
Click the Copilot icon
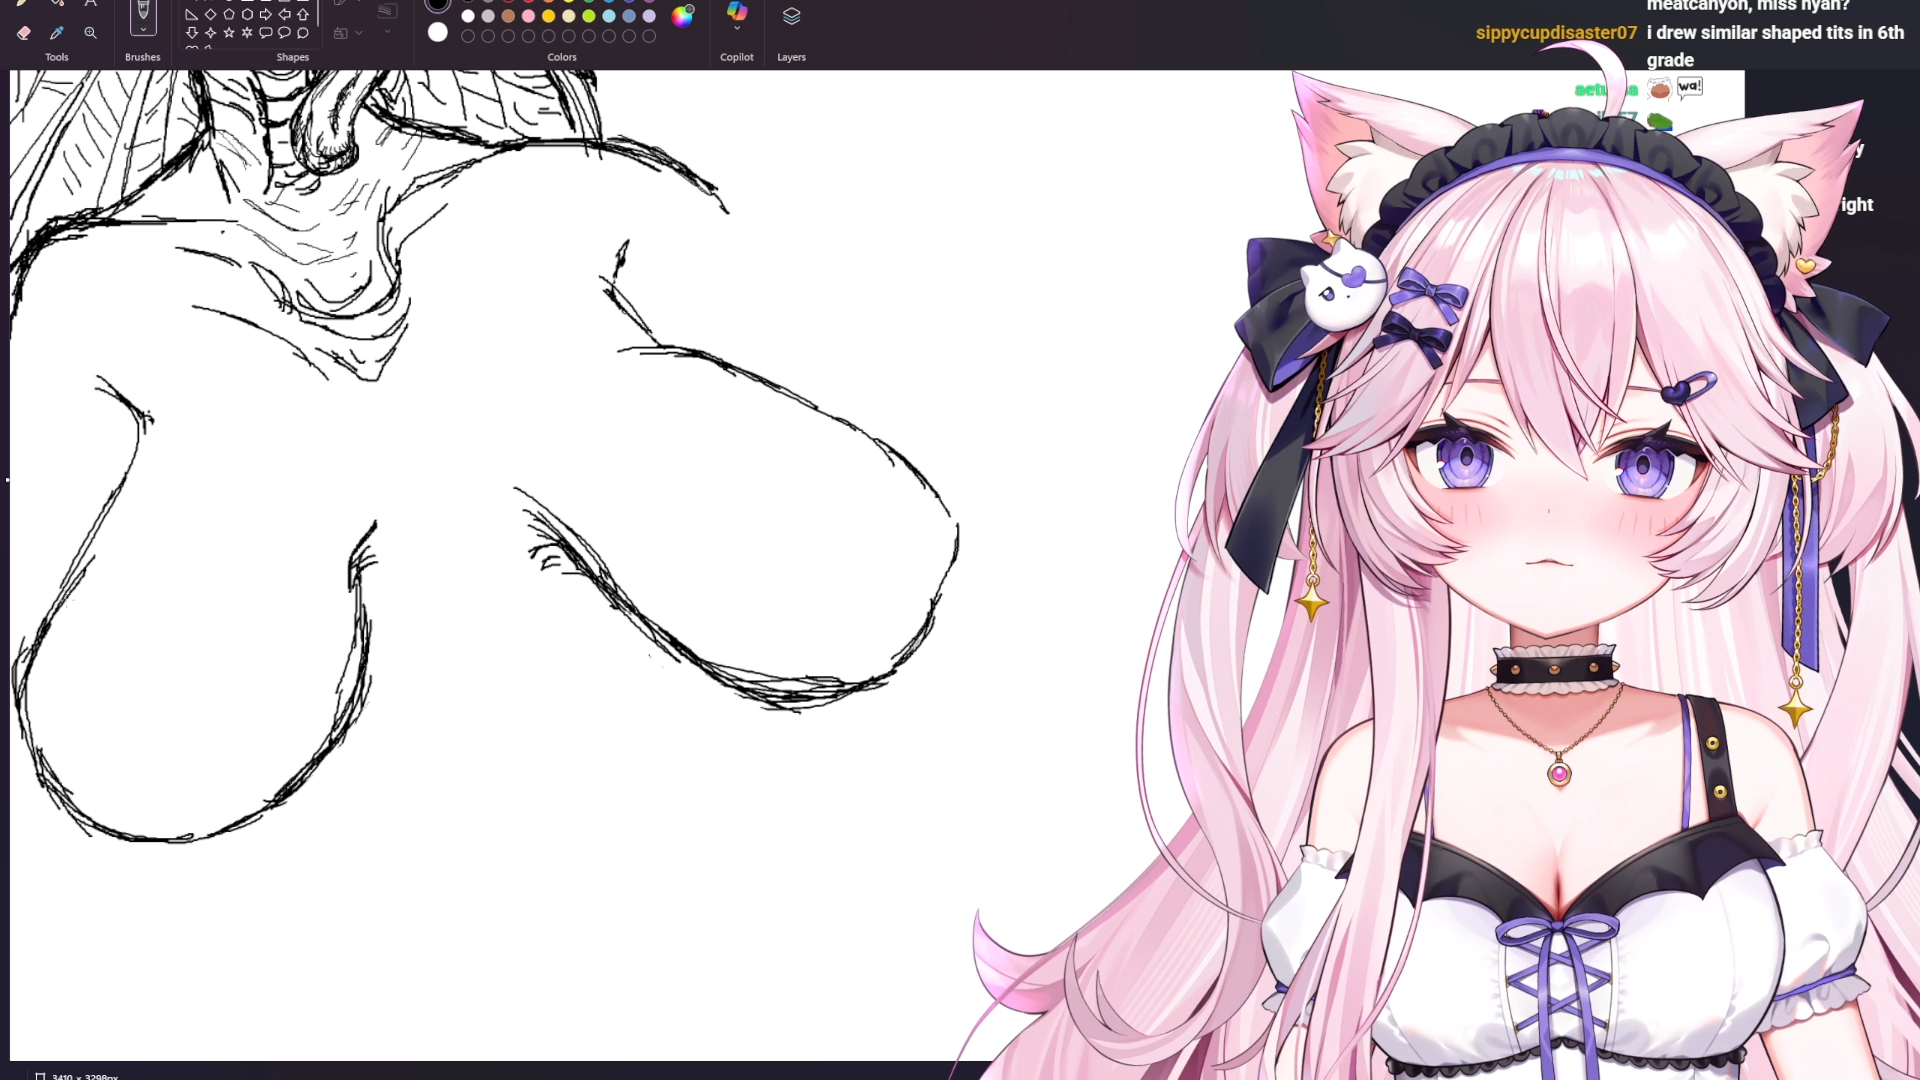pyautogui.click(x=737, y=11)
